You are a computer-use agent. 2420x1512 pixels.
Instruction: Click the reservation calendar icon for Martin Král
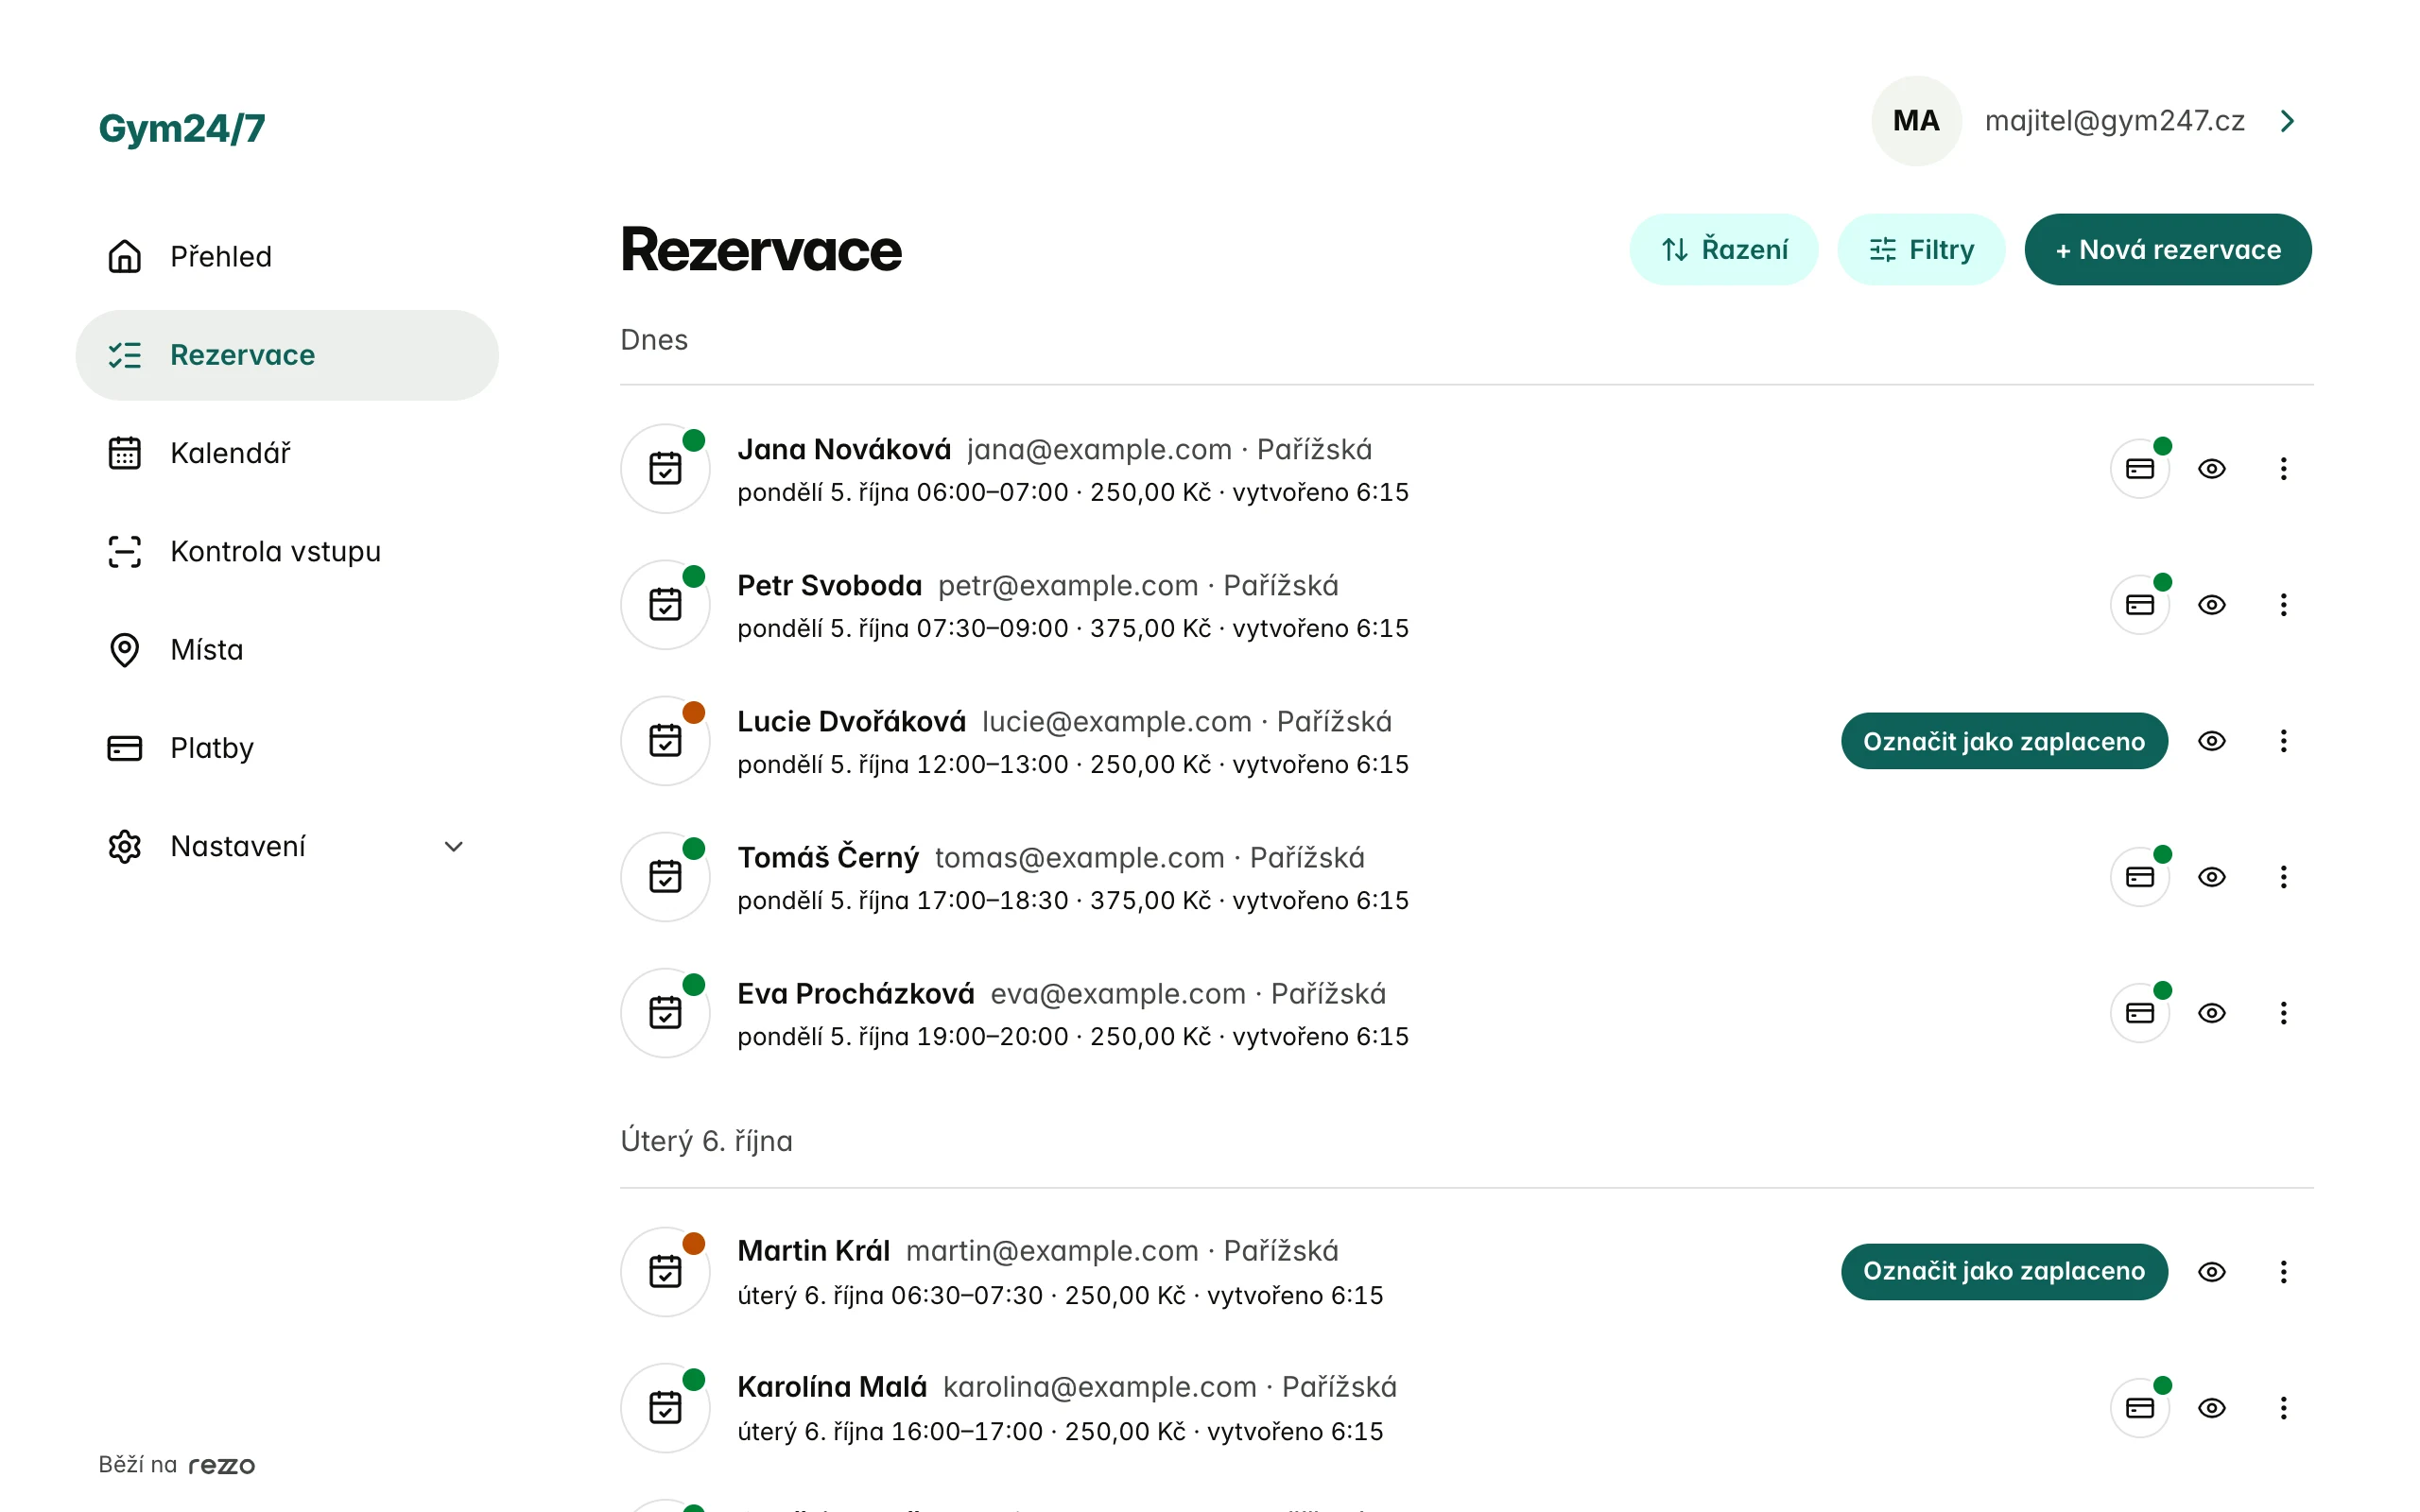665,1271
